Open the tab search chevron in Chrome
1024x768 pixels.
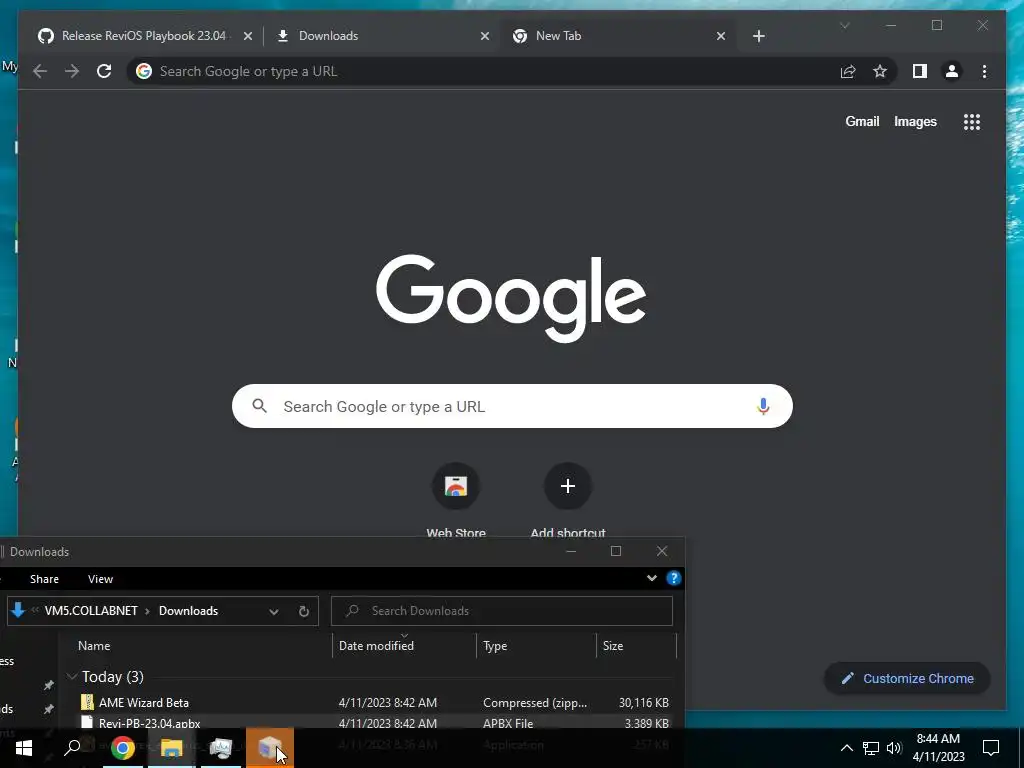844,25
